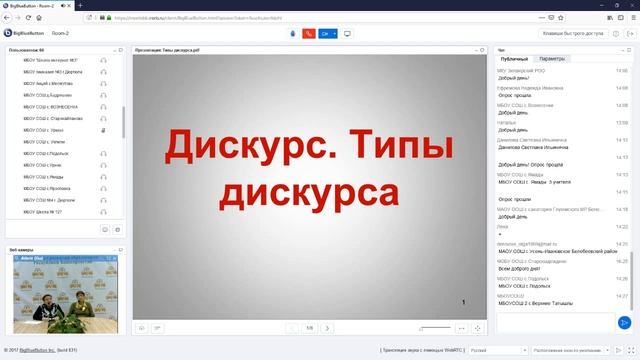Go to the previous slide
Image resolution: width=640 pixels, height=360 pixels.
pyautogui.click(x=292, y=328)
